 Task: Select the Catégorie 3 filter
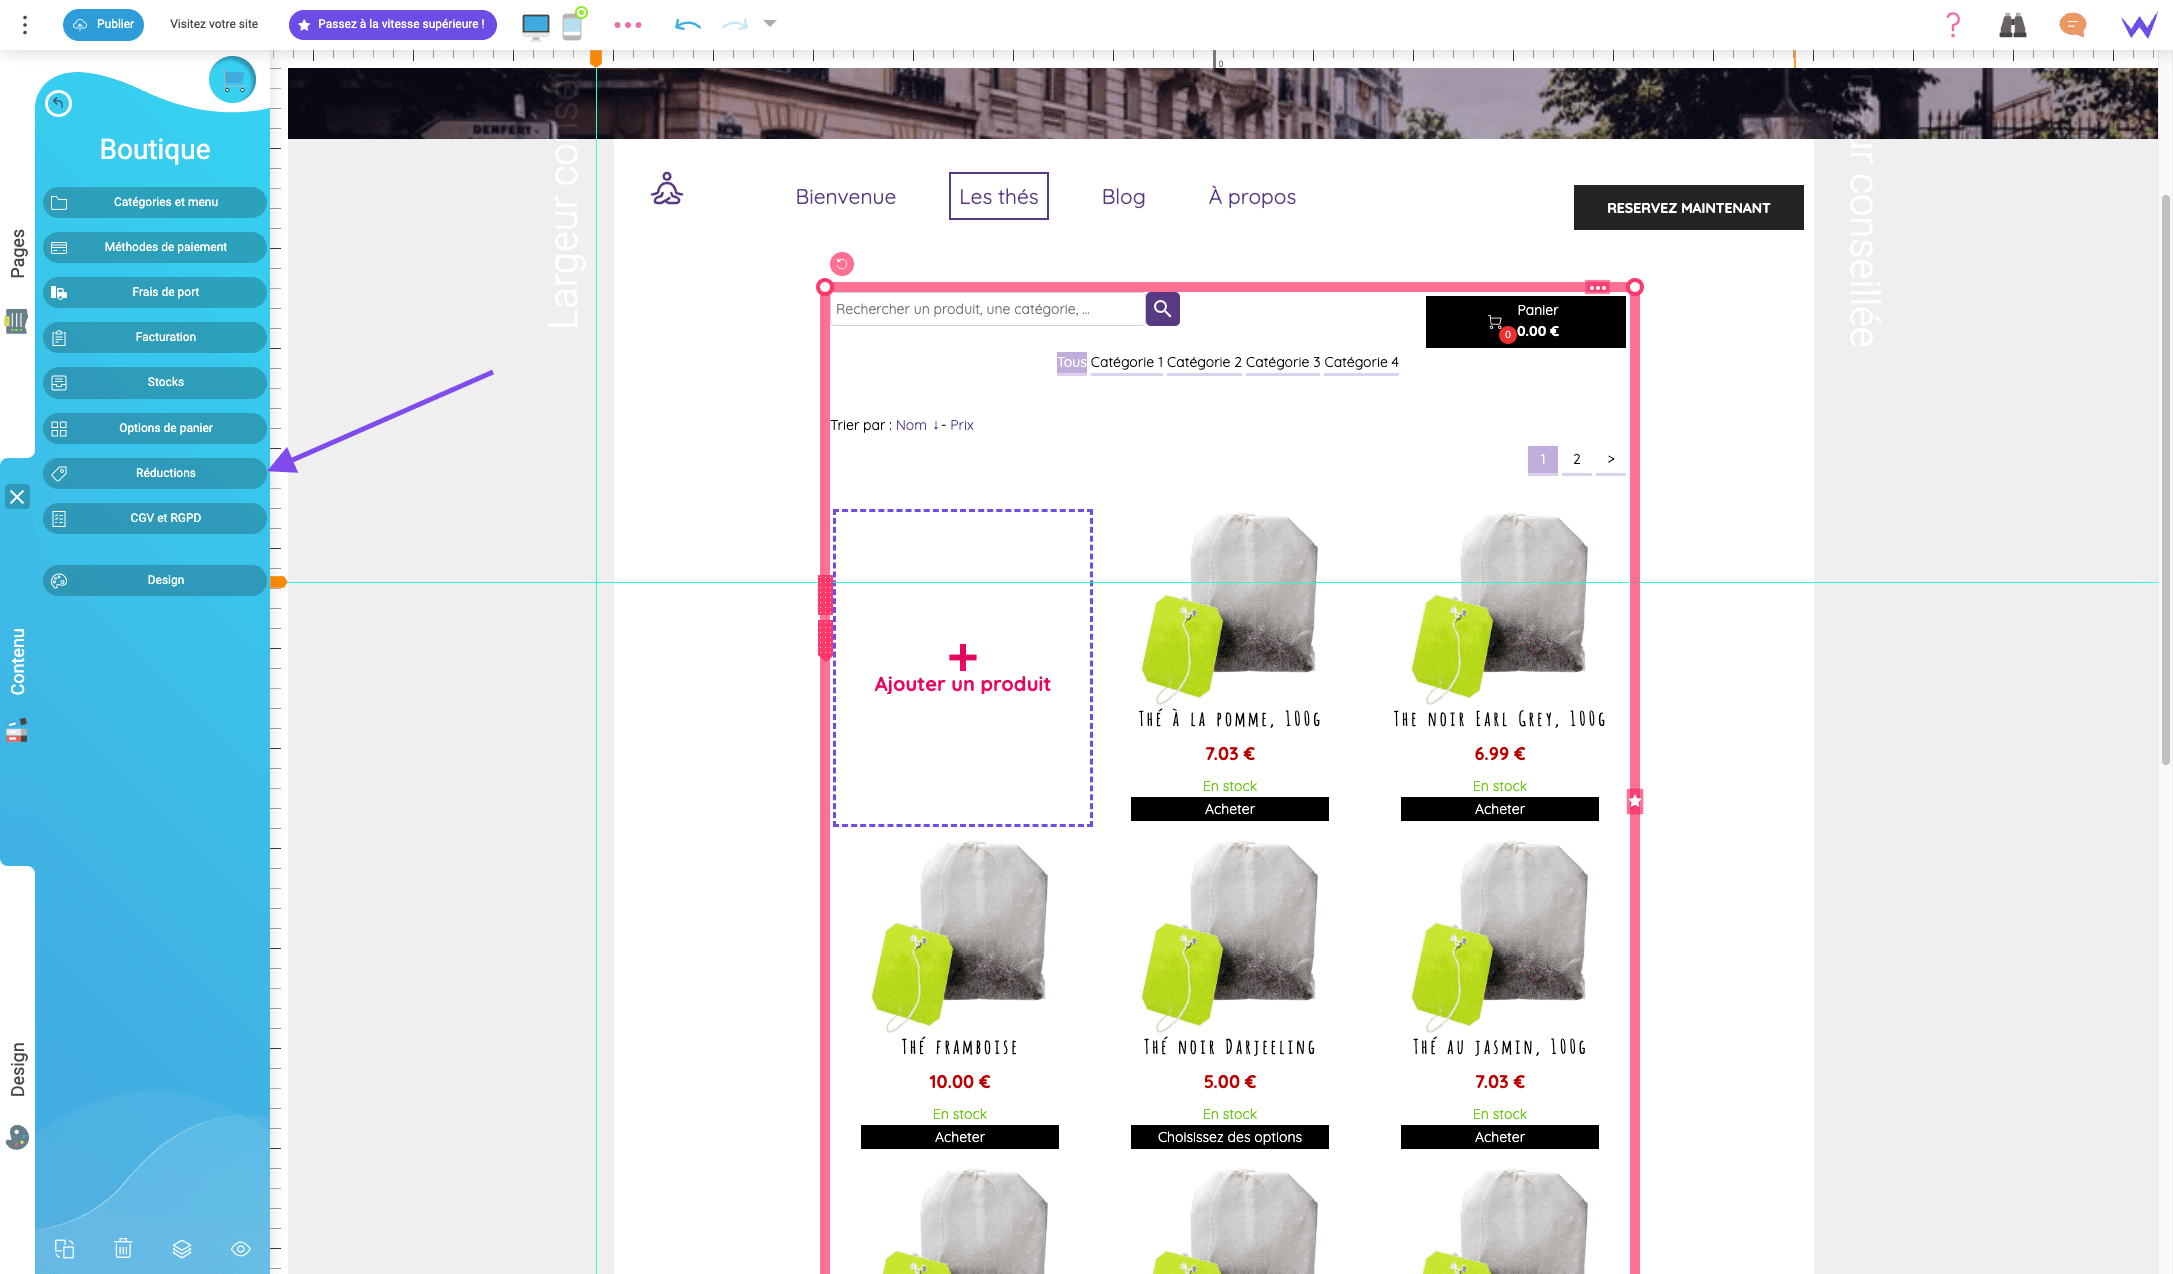click(1283, 362)
